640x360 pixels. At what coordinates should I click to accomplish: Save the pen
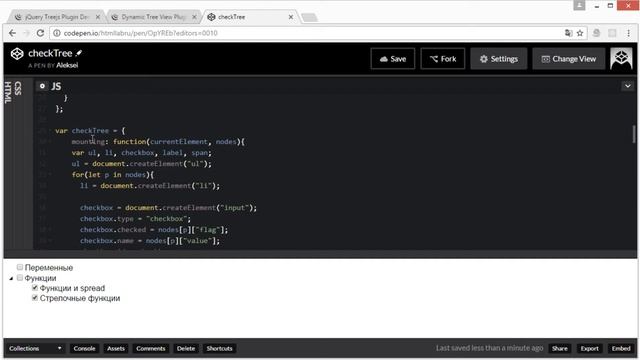393,59
